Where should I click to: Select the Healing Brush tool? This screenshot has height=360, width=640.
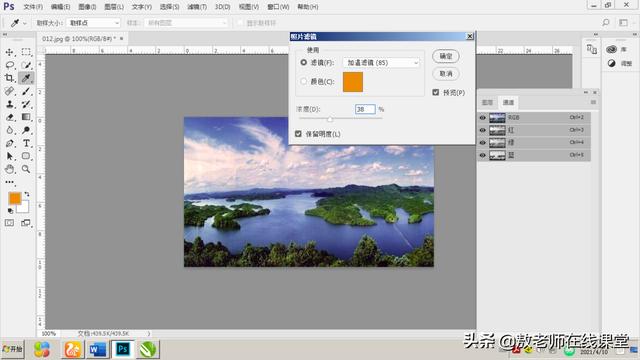click(x=9, y=91)
